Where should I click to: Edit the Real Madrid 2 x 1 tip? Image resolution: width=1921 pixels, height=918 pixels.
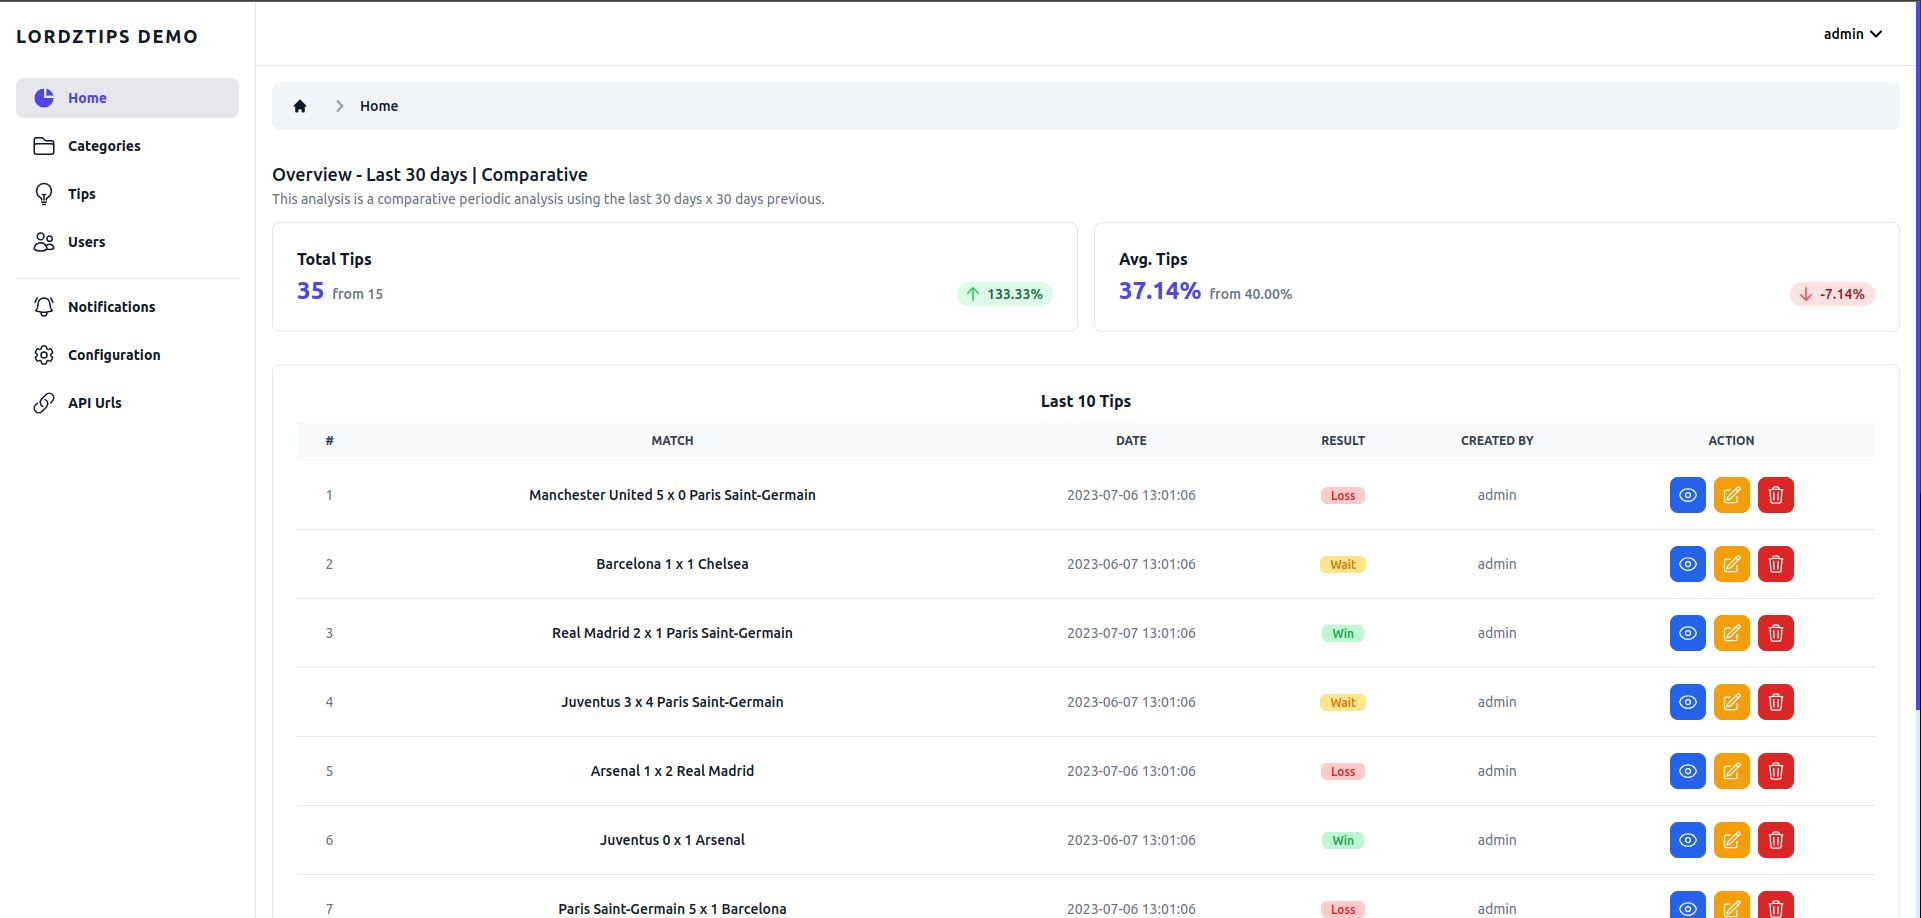click(x=1731, y=633)
